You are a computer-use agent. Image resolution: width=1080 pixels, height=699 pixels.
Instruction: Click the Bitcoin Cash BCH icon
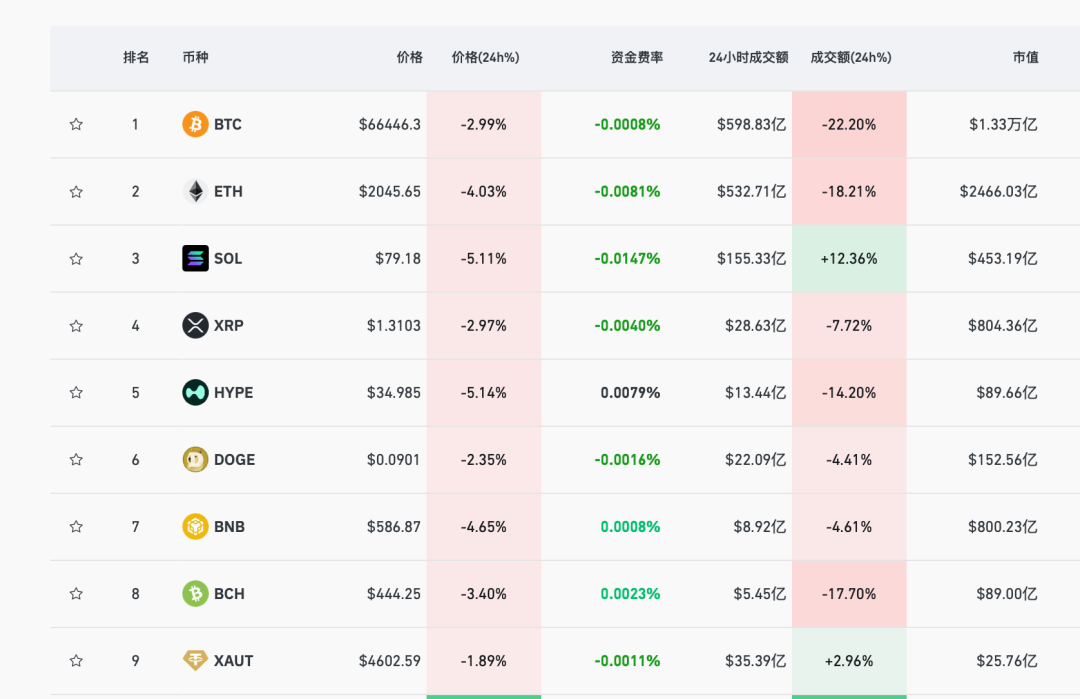click(x=195, y=594)
